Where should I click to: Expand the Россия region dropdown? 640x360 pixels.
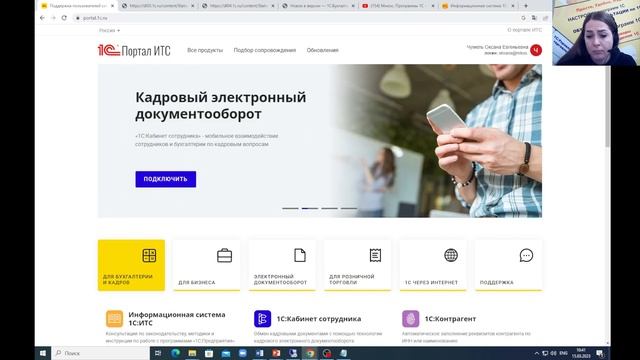[109, 31]
